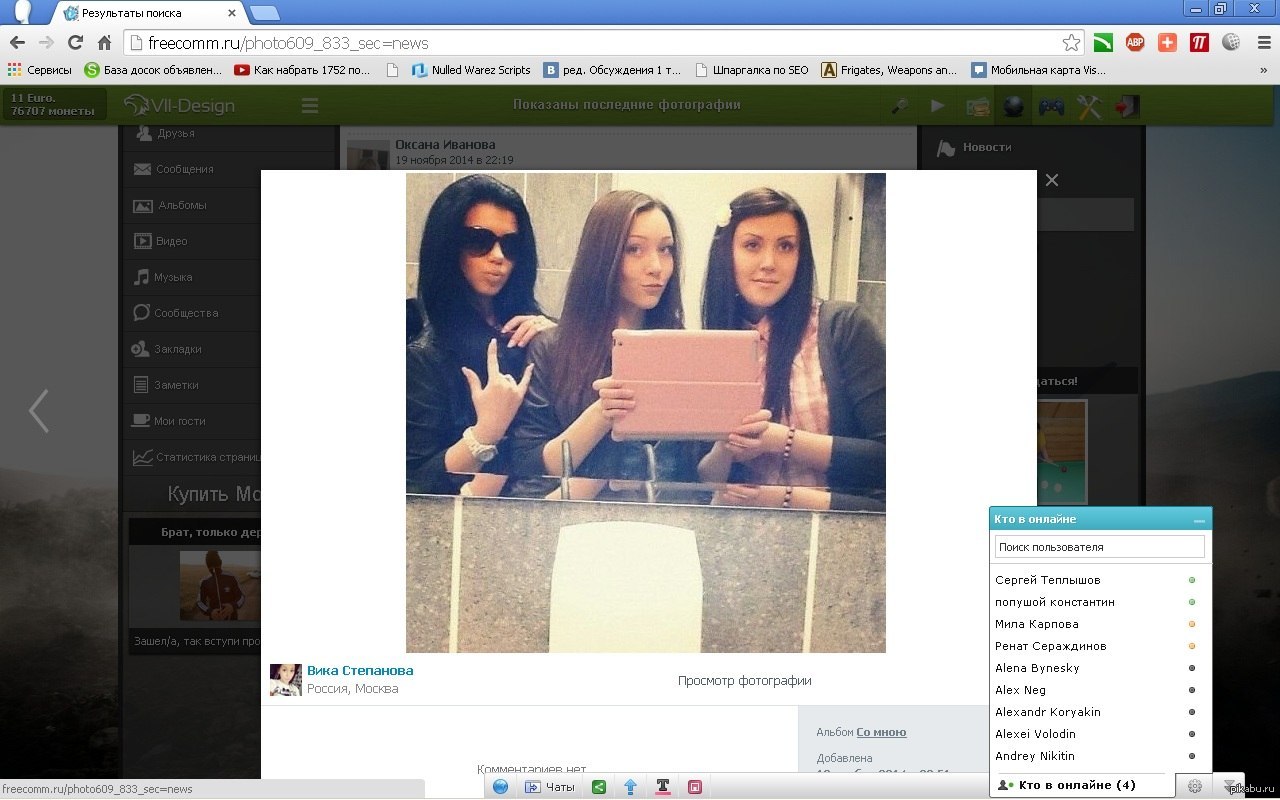Open the Chrome menu button

(1264, 42)
